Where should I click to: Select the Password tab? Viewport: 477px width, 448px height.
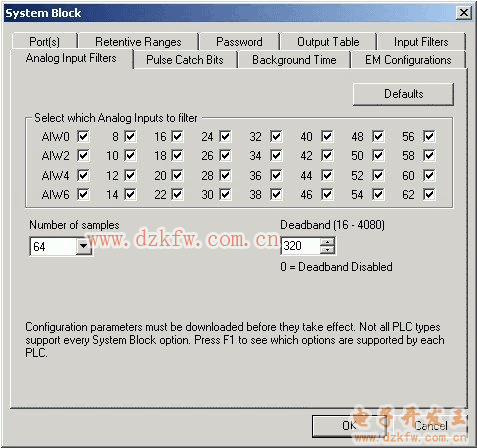[x=239, y=41]
